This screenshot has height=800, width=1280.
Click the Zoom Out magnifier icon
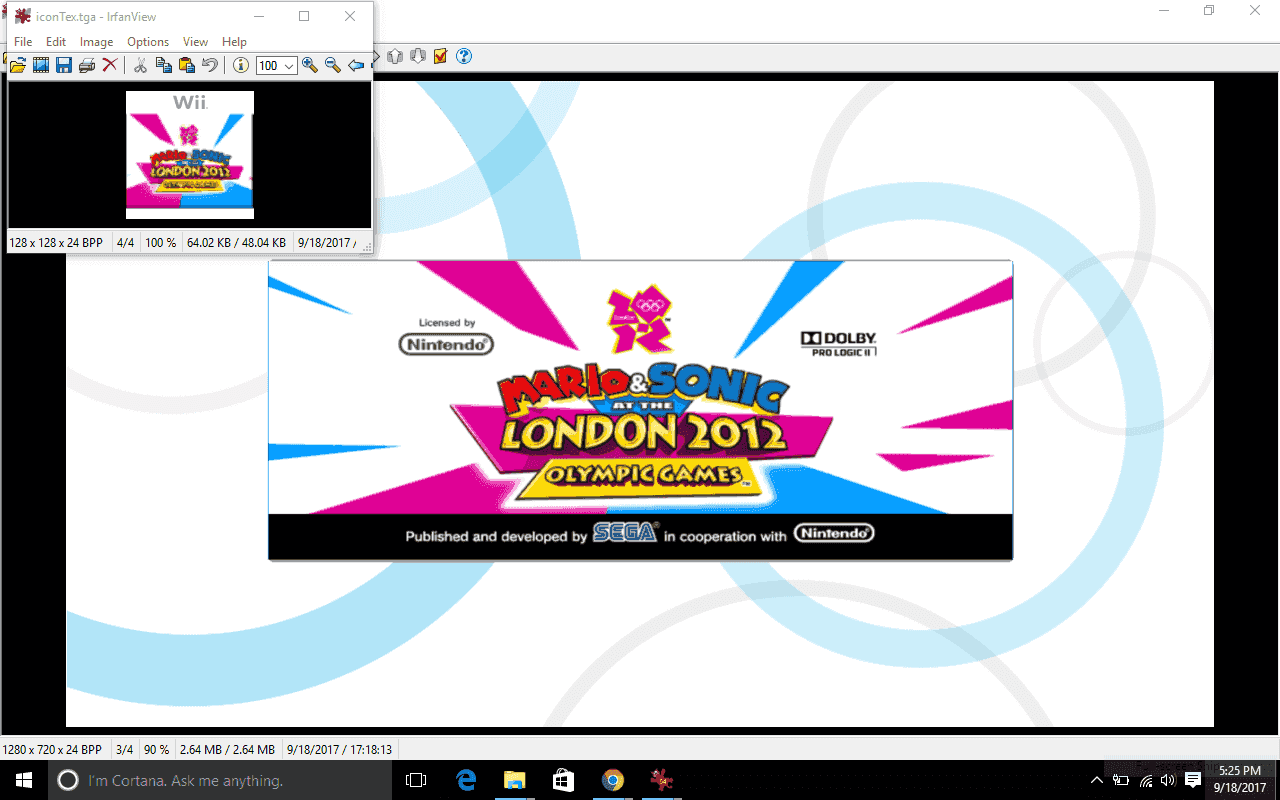coord(333,65)
